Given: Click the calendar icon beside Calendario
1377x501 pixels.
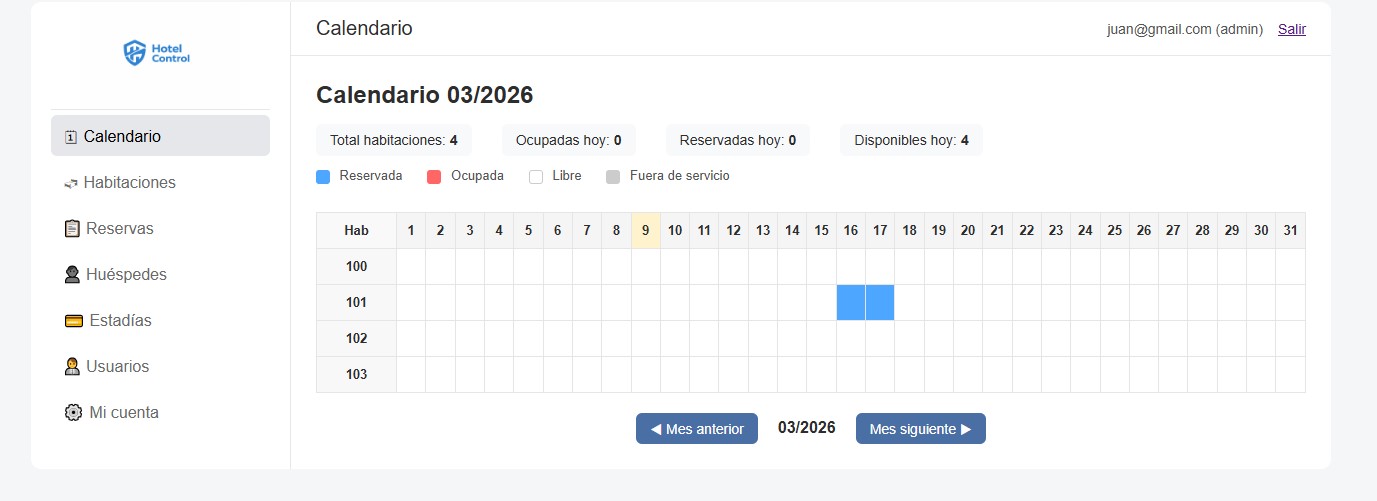Looking at the screenshot, I should (71, 137).
